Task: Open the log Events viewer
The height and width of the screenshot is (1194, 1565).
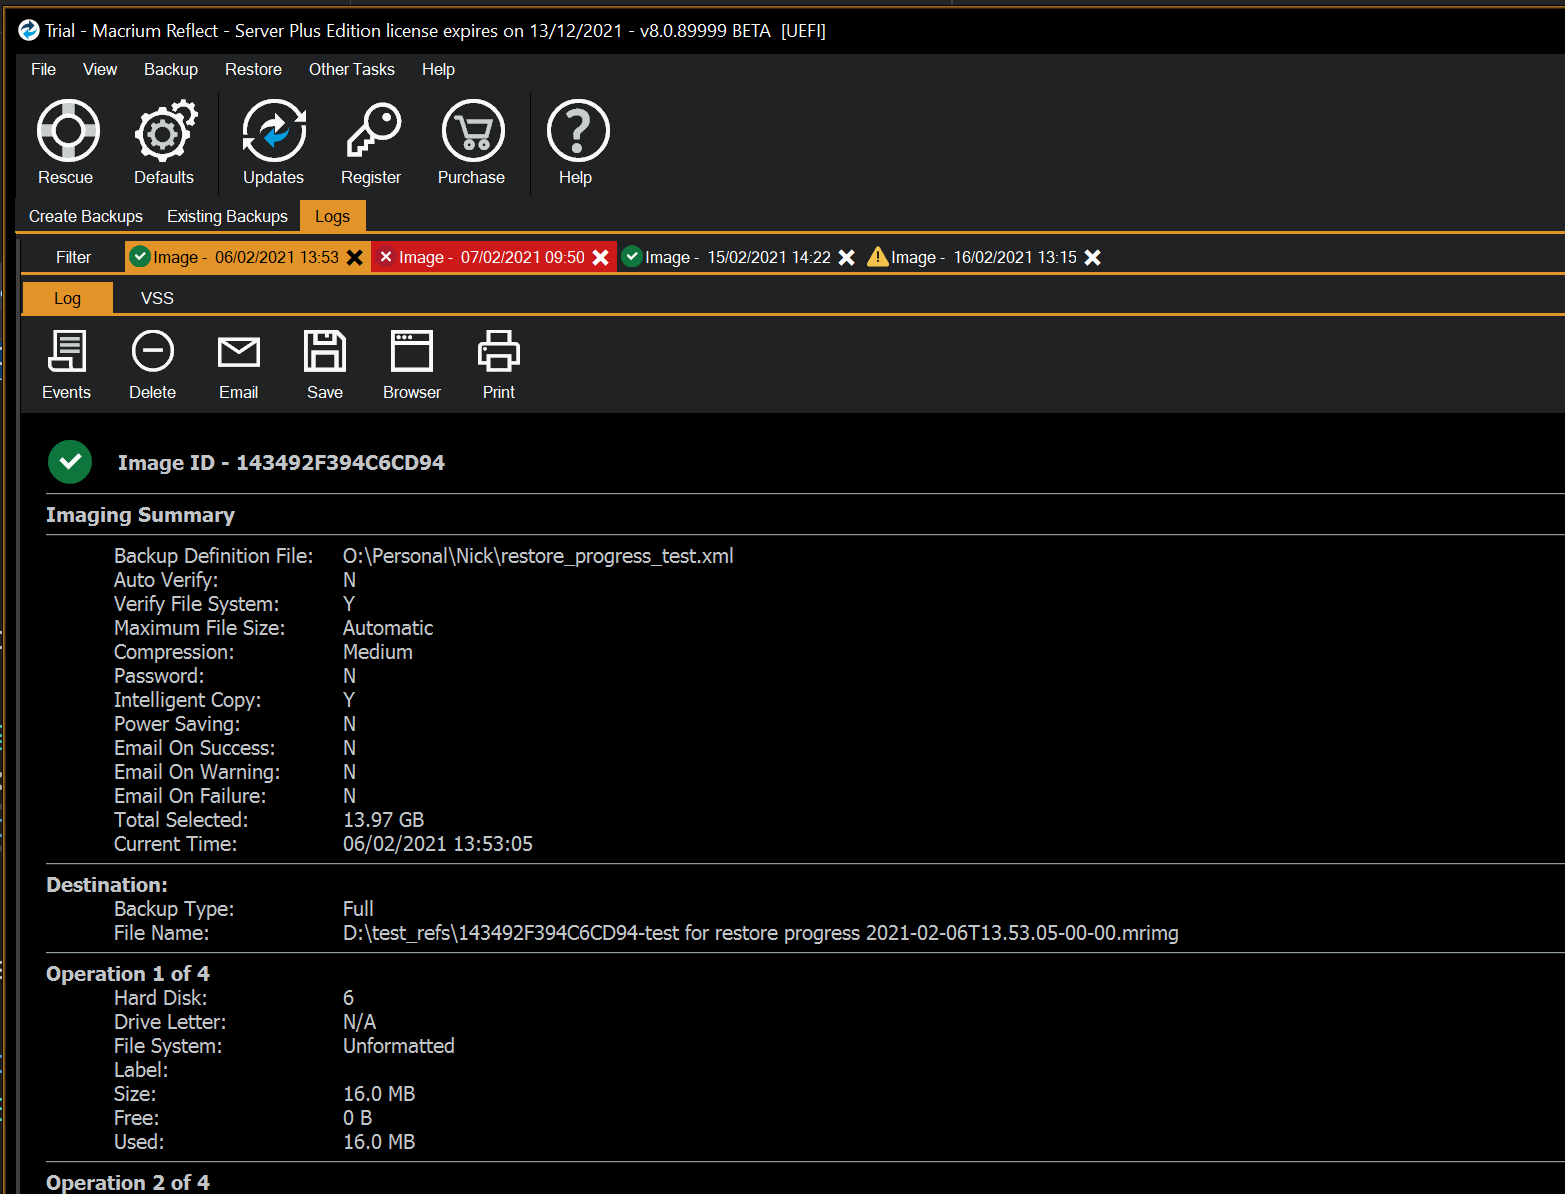Action: click(67, 364)
